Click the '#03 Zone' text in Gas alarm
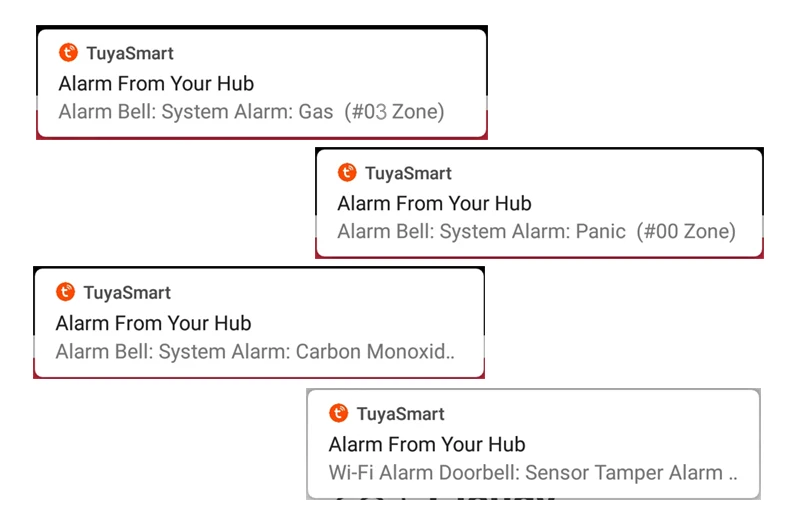This screenshot has height=518, width=800. pyautogui.click(x=394, y=112)
